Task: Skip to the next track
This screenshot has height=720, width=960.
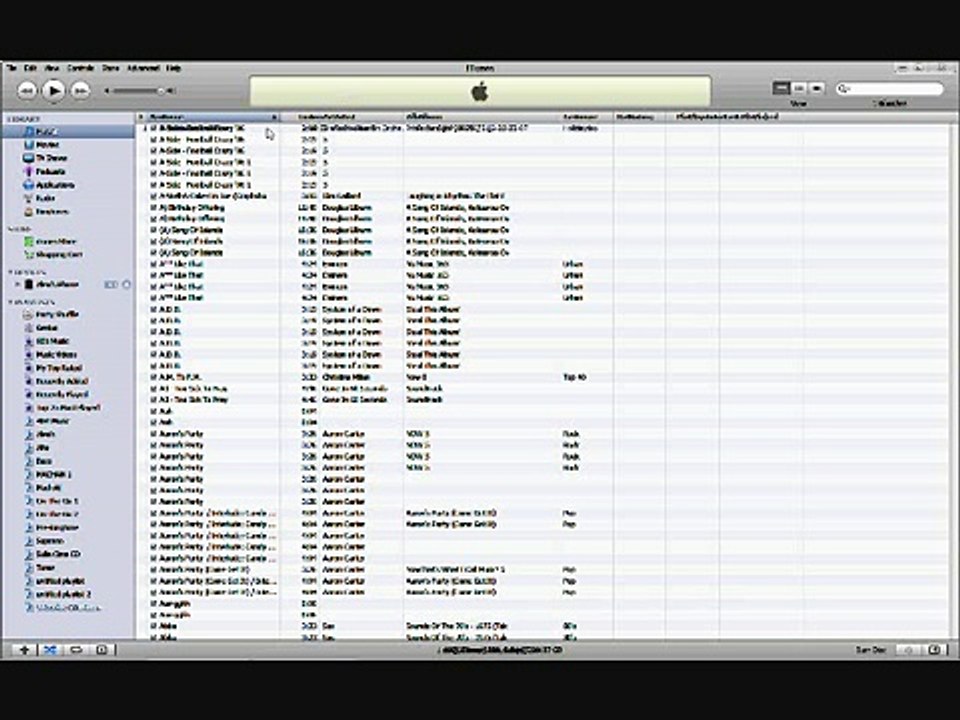Action: pos(80,91)
